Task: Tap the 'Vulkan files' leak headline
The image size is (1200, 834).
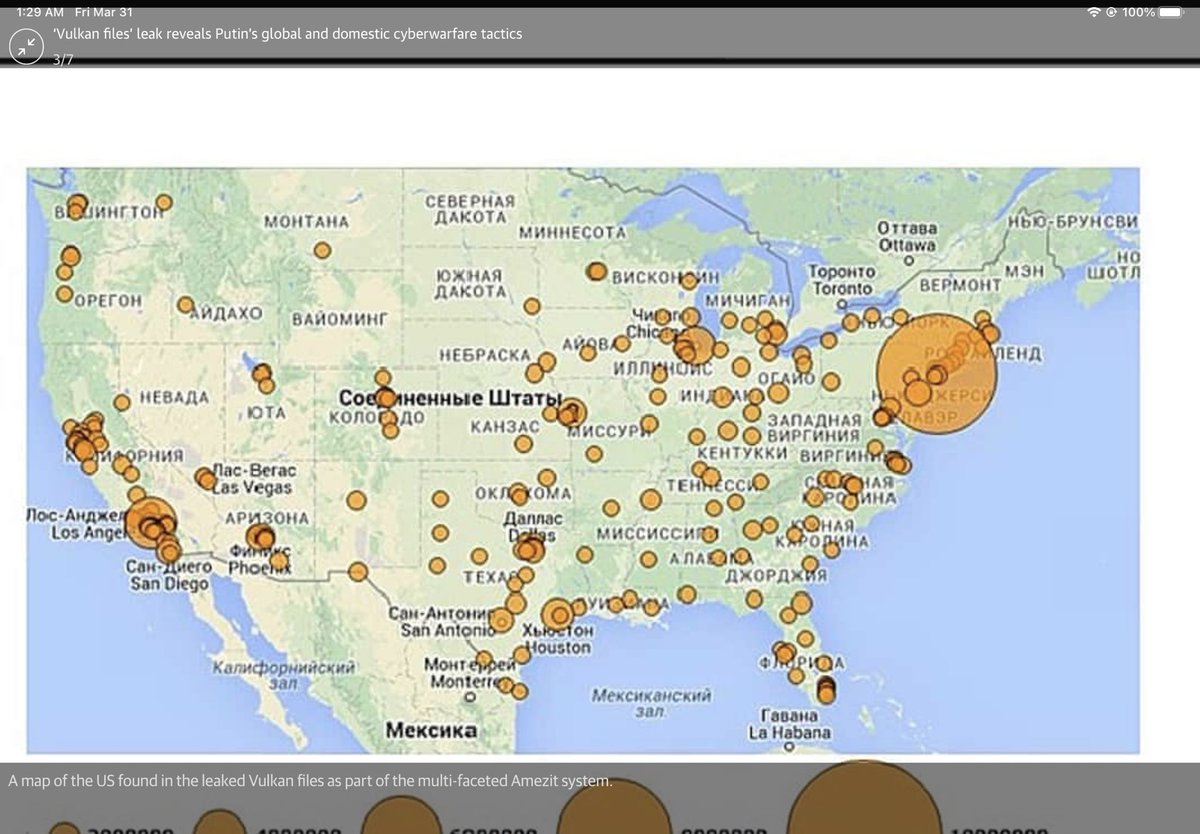Action: click(287, 34)
